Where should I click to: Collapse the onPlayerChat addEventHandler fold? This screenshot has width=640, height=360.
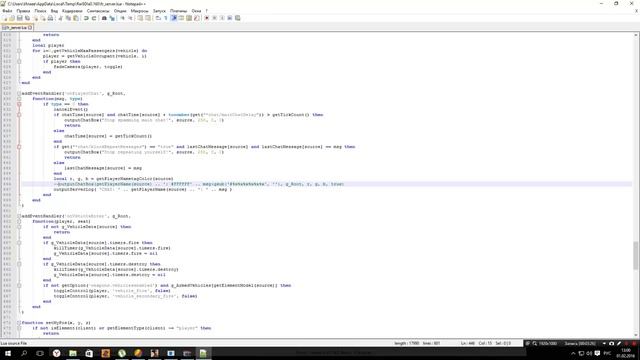19,93
